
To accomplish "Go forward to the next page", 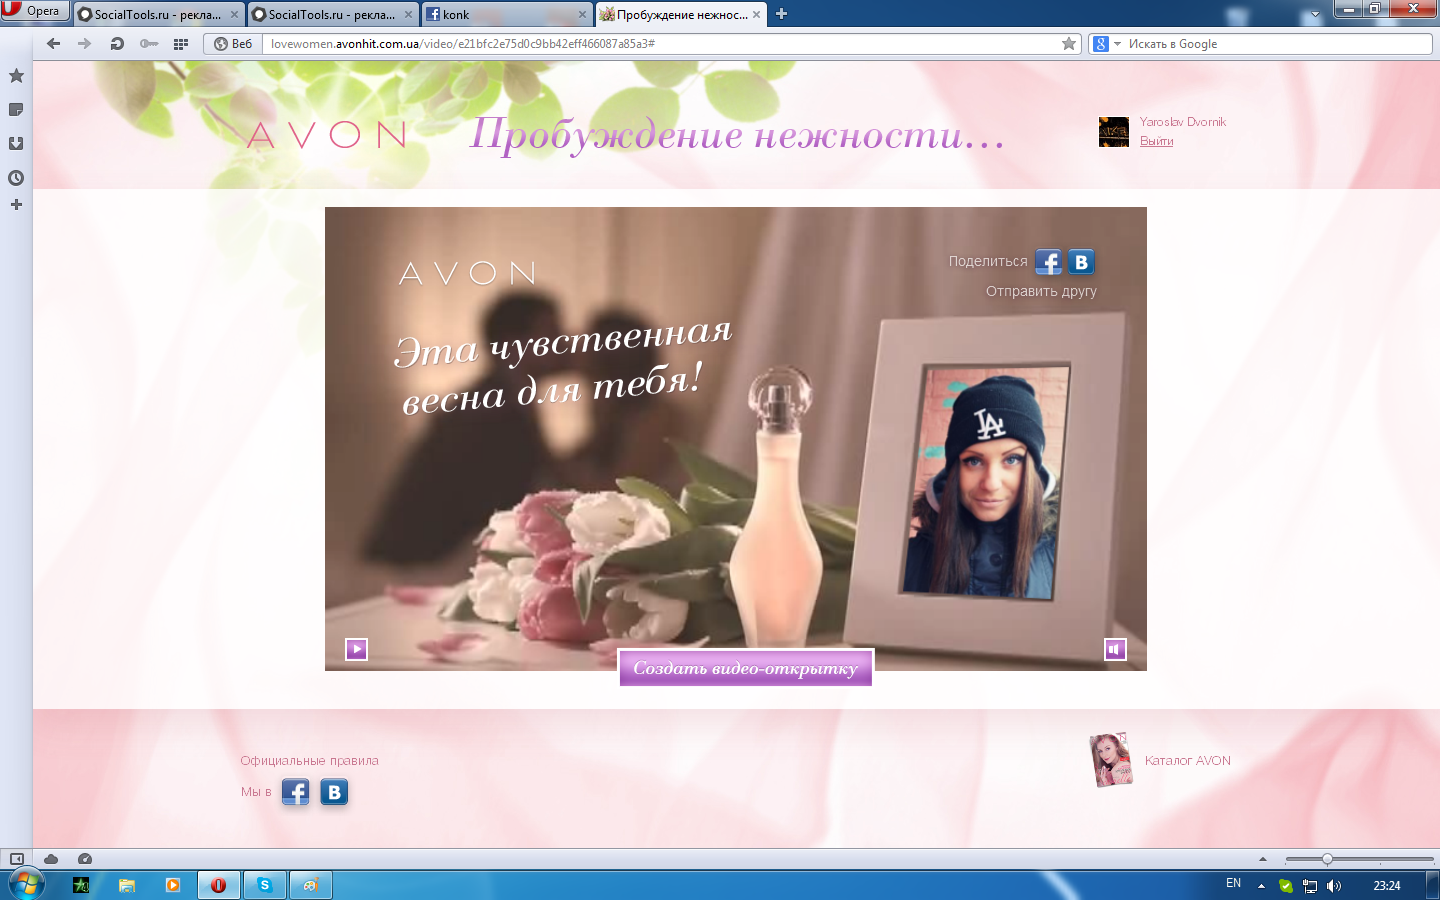I will (x=85, y=43).
